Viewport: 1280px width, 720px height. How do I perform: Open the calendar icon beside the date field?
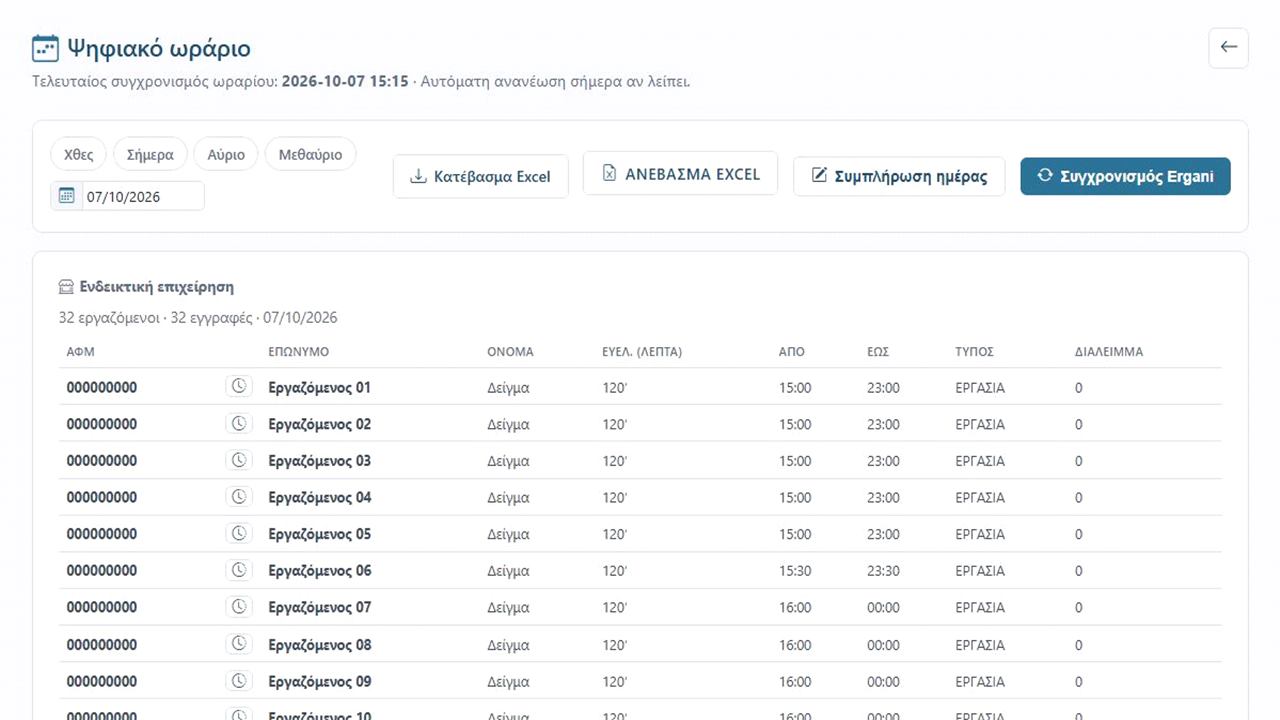point(67,196)
